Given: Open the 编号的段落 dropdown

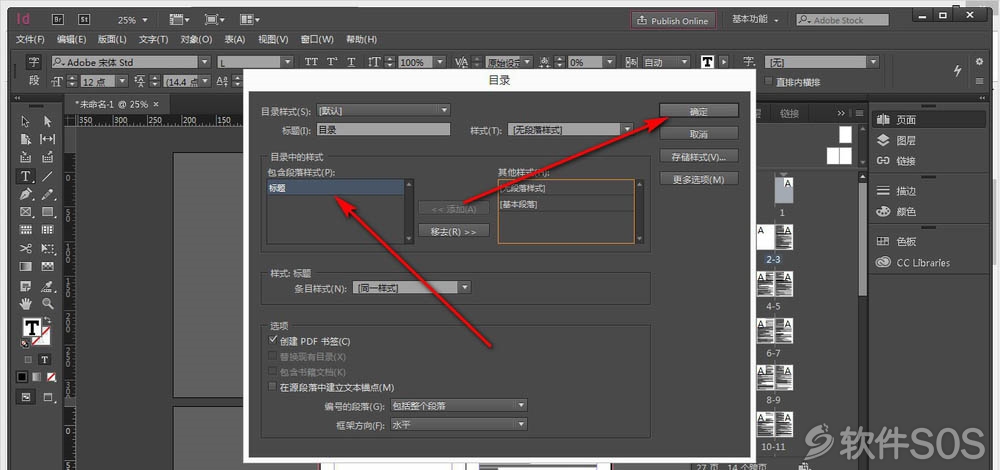Looking at the screenshot, I should [x=459, y=405].
